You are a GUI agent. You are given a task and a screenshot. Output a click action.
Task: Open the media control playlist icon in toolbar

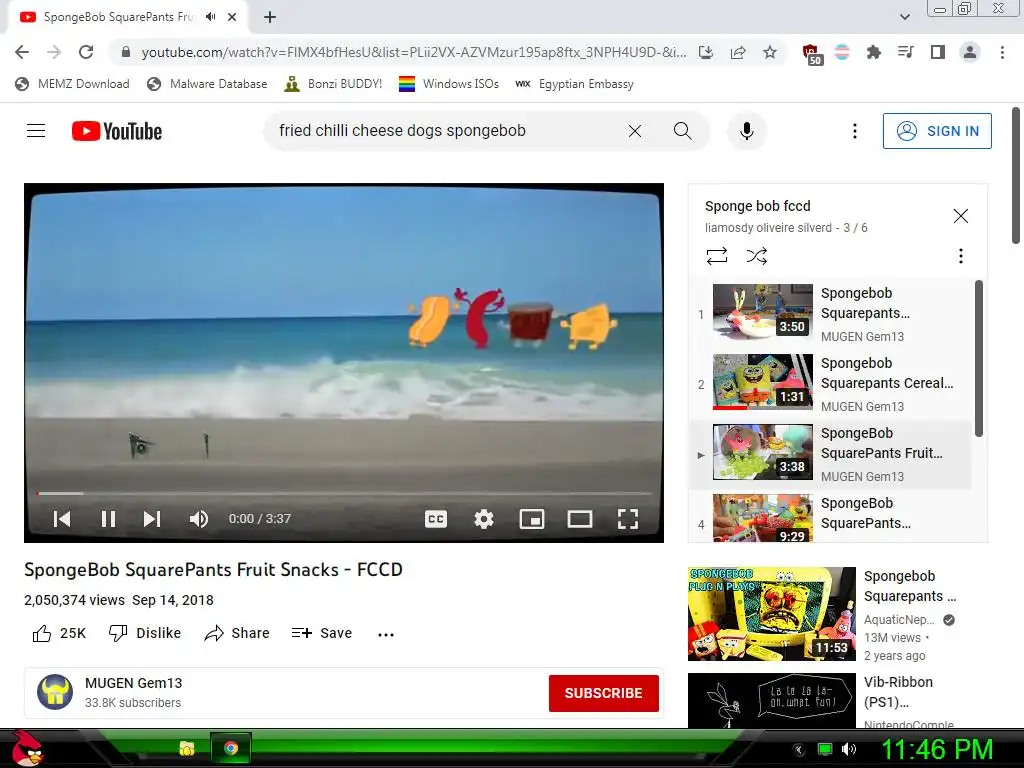905,52
